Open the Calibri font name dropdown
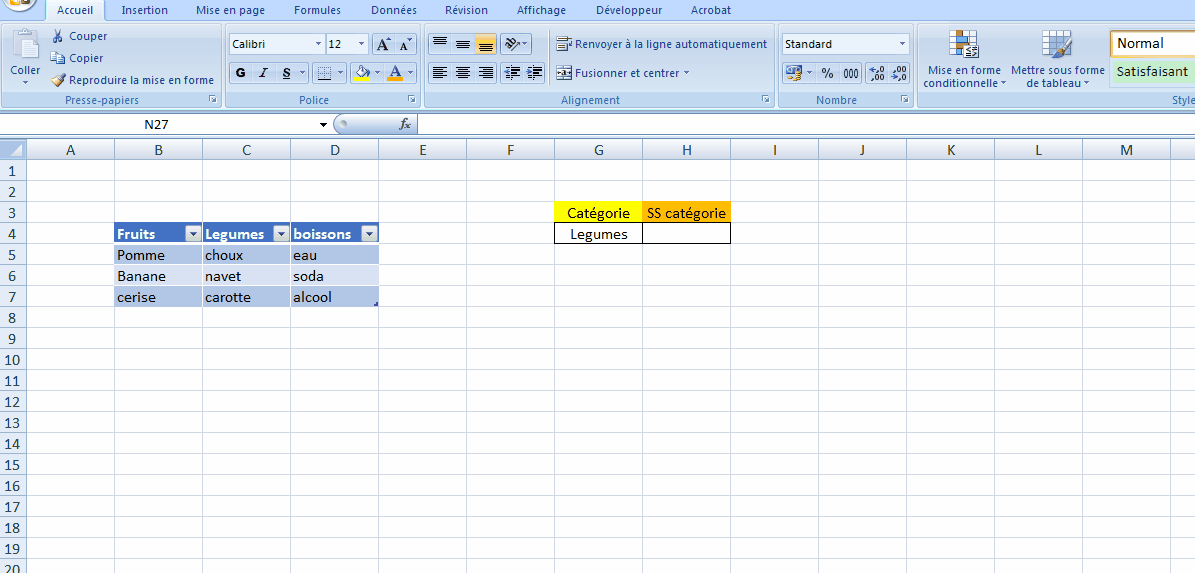1195x573 pixels. [318, 44]
